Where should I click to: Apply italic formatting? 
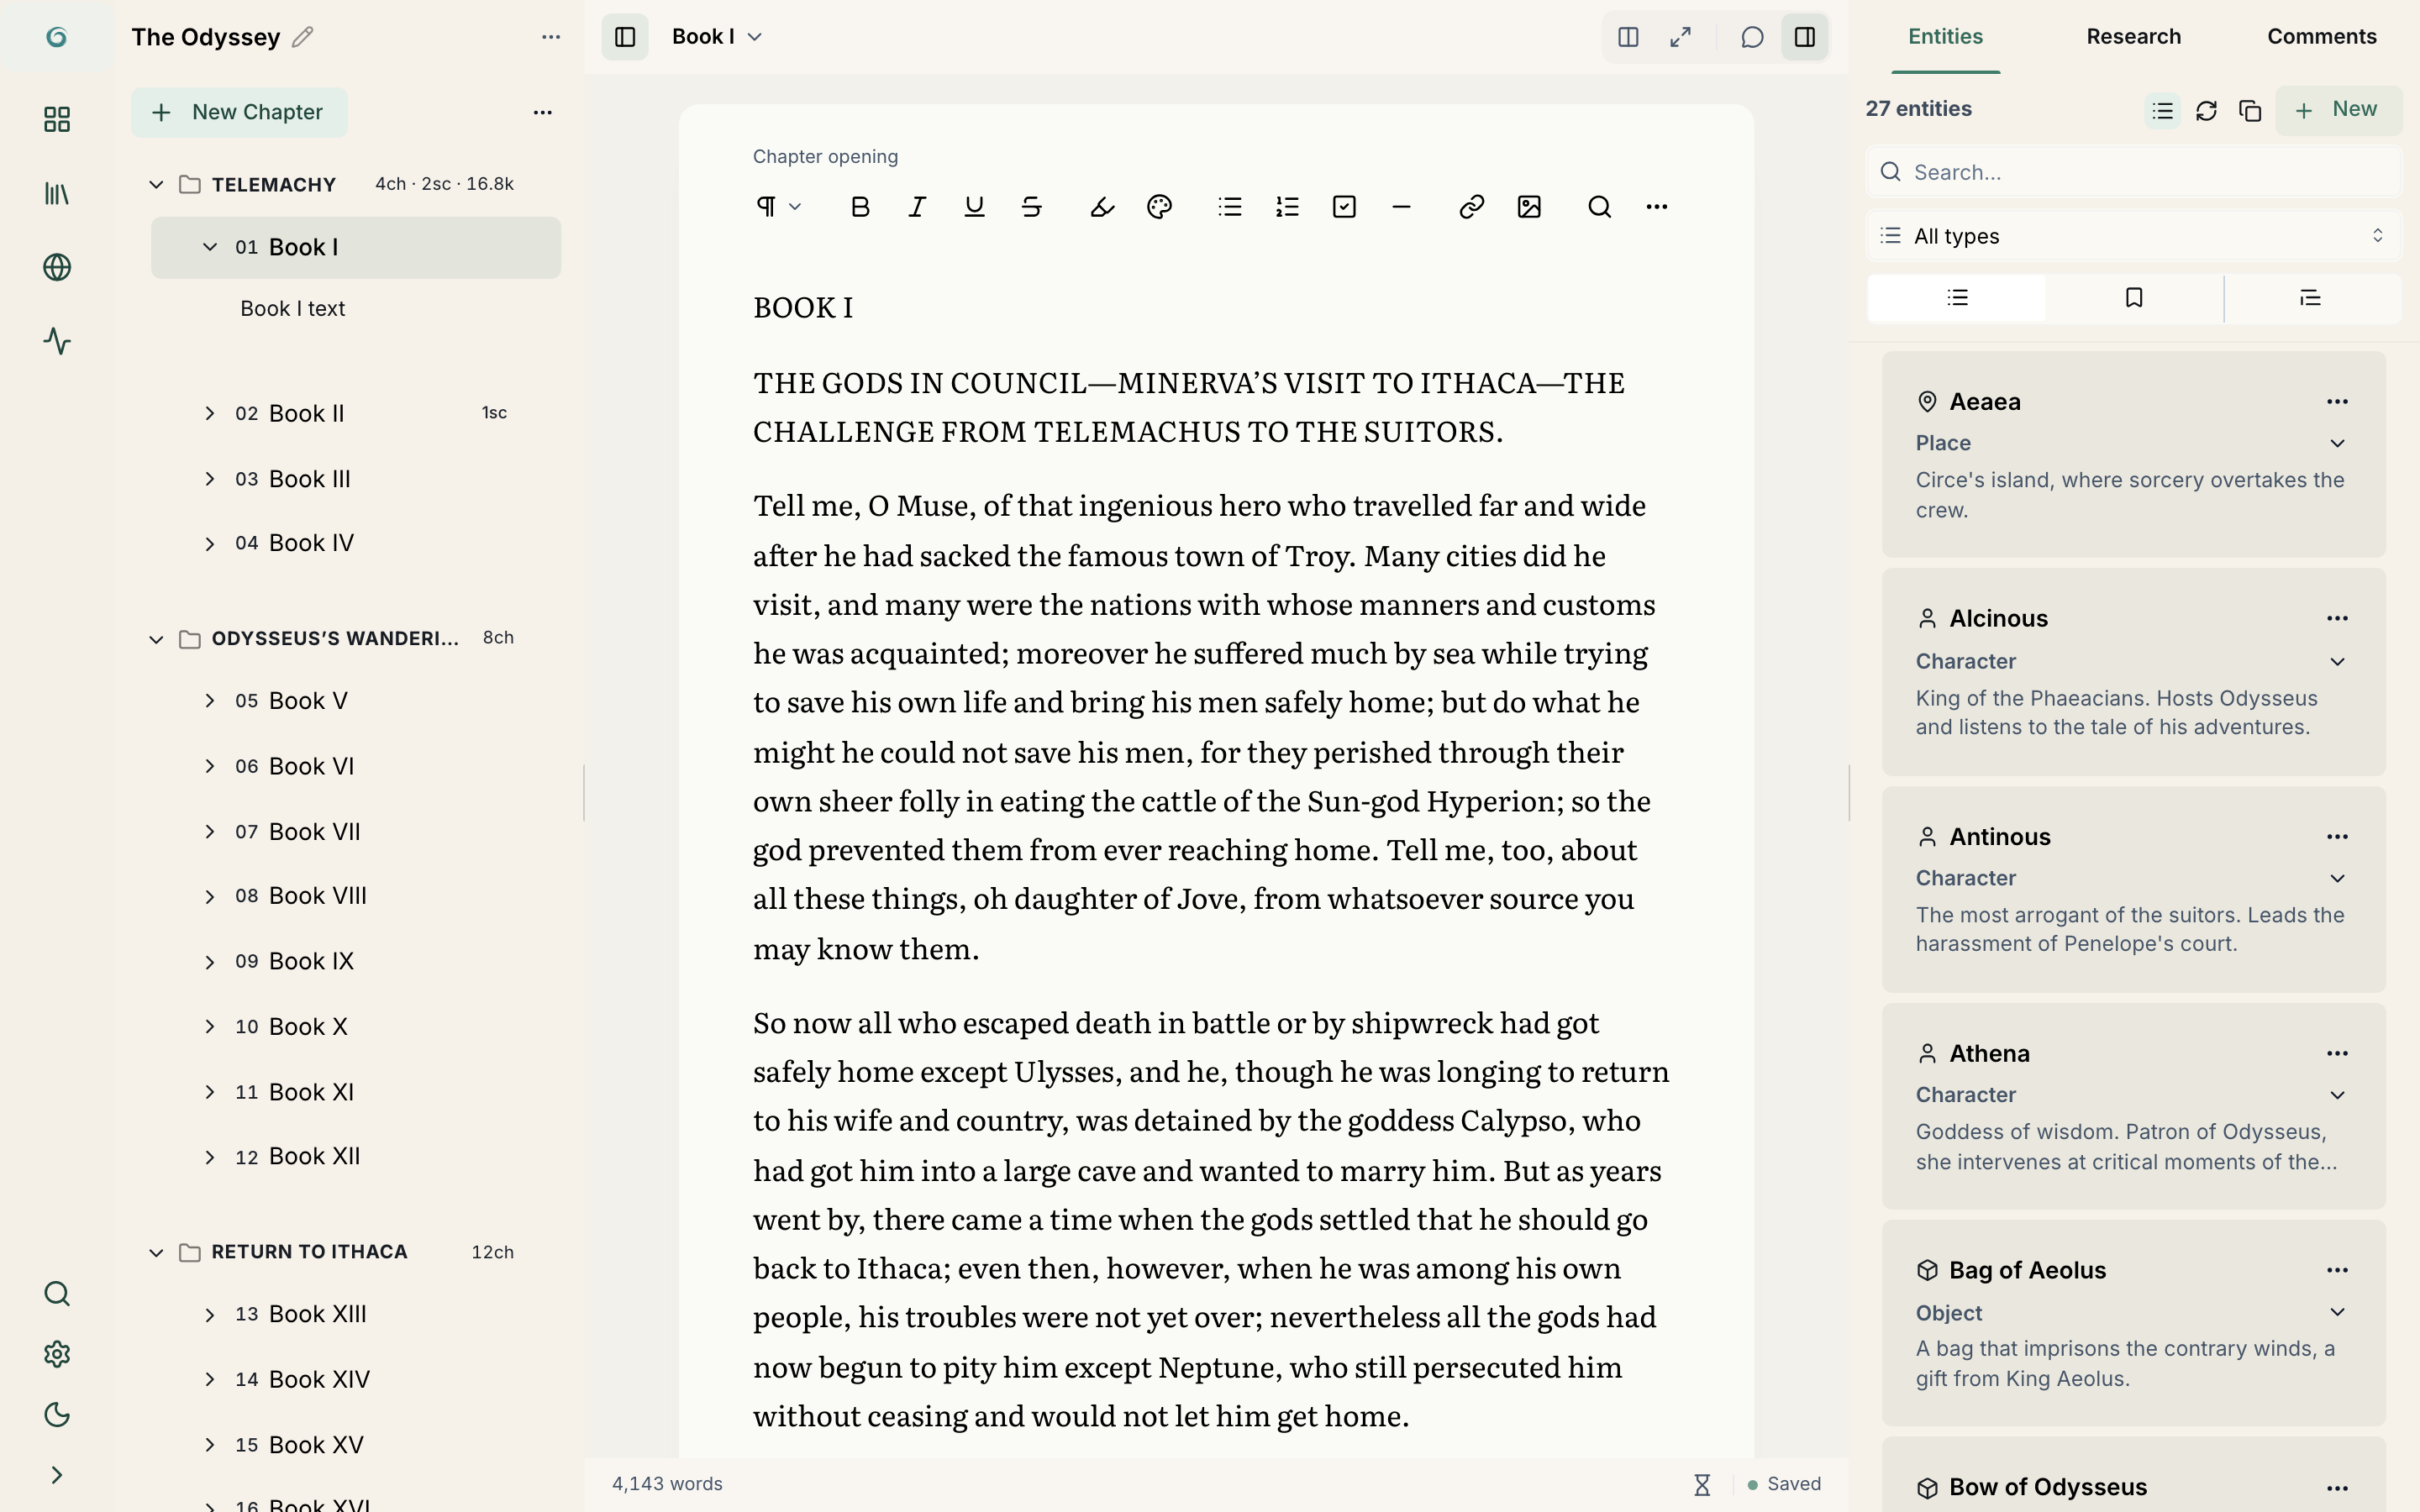(917, 207)
